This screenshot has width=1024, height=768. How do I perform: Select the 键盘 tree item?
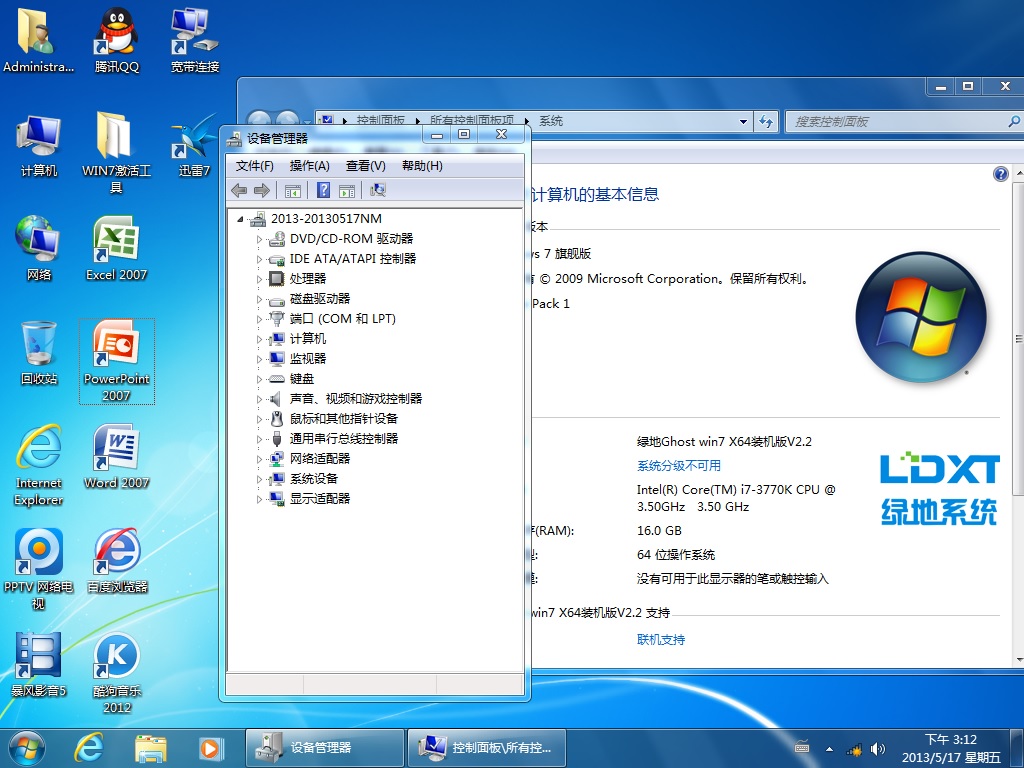pos(302,379)
